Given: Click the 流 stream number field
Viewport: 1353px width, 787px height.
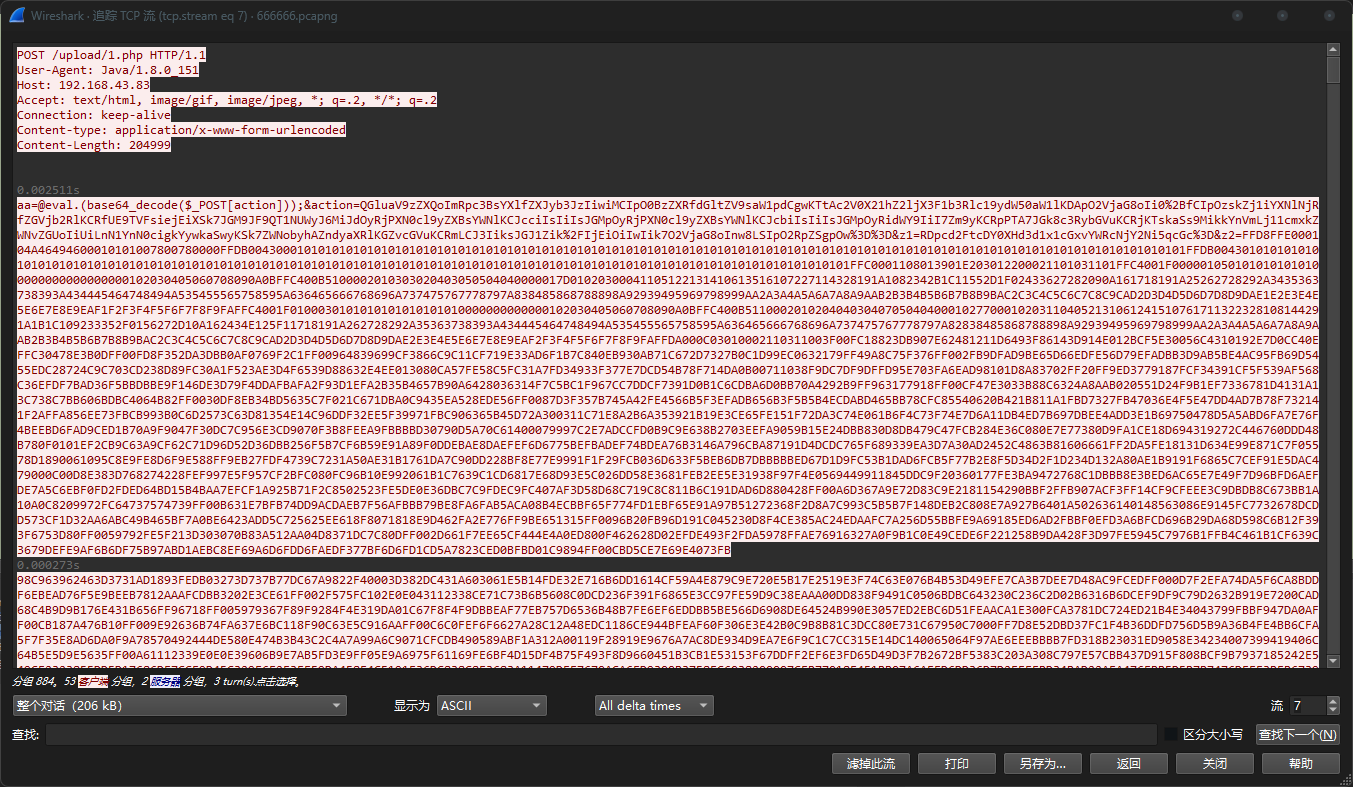Looking at the screenshot, I should click(x=1306, y=706).
